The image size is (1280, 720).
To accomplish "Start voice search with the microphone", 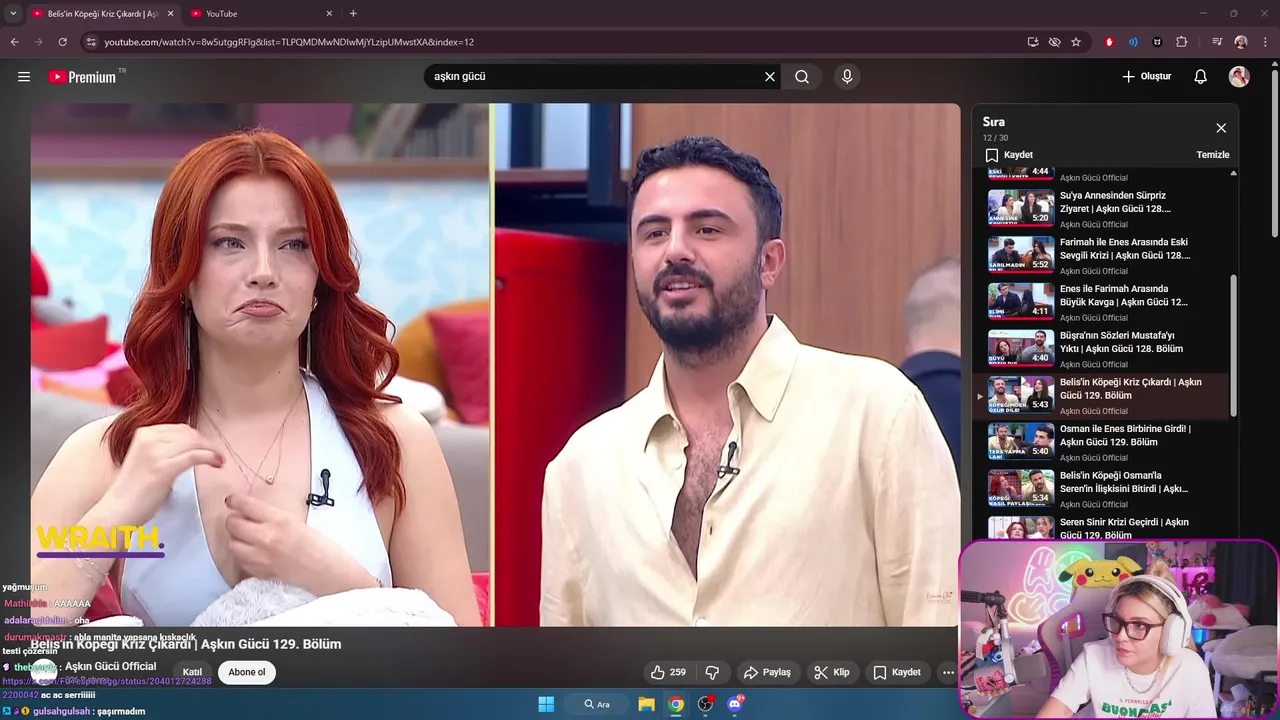I will pyautogui.click(x=847, y=77).
